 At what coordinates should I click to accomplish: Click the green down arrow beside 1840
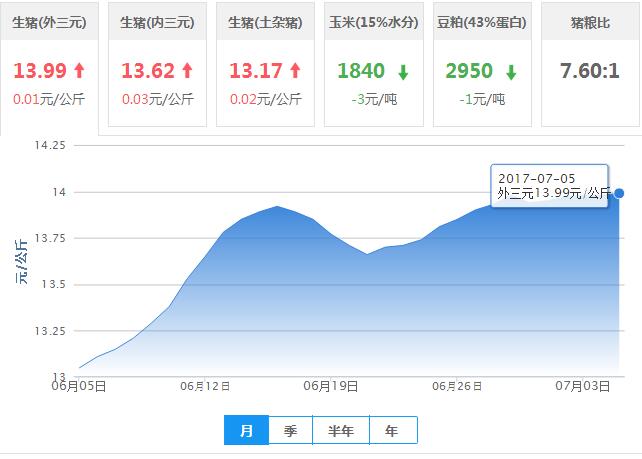pos(401,72)
